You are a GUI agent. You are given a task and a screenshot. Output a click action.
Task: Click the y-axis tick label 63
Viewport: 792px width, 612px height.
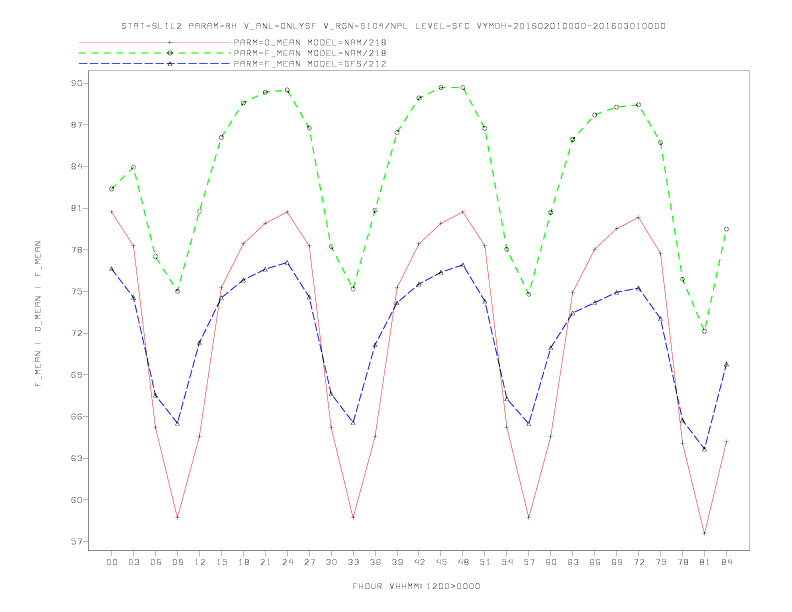point(76,458)
